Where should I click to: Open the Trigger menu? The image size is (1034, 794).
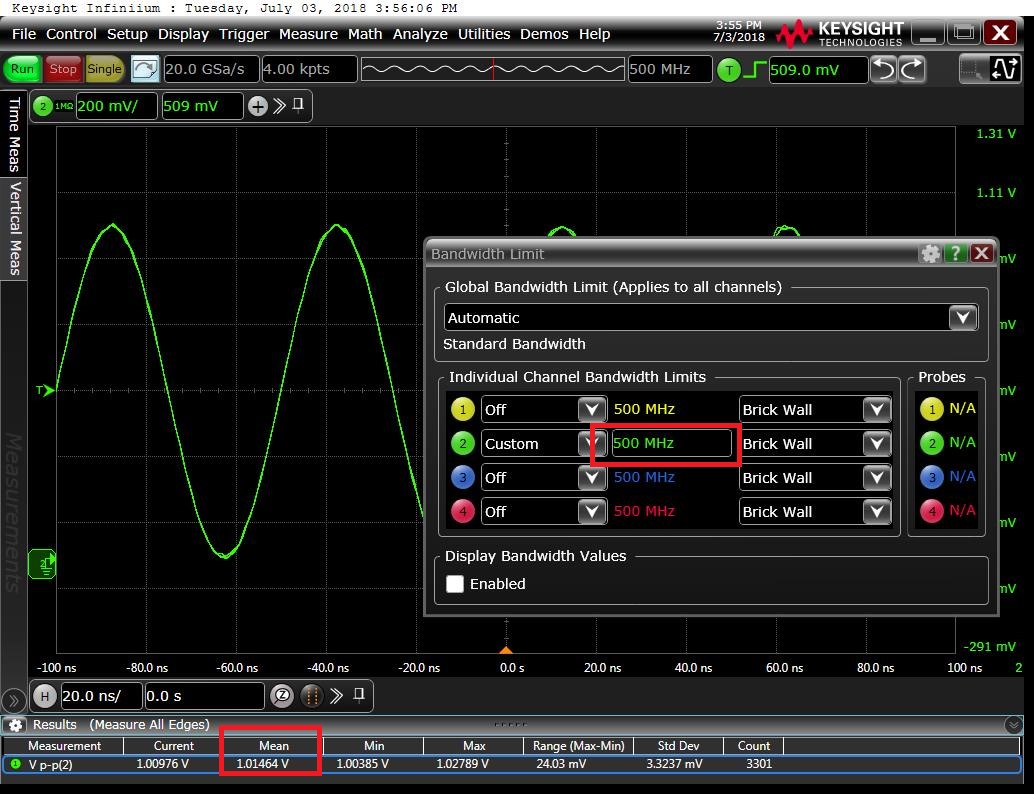[243, 34]
